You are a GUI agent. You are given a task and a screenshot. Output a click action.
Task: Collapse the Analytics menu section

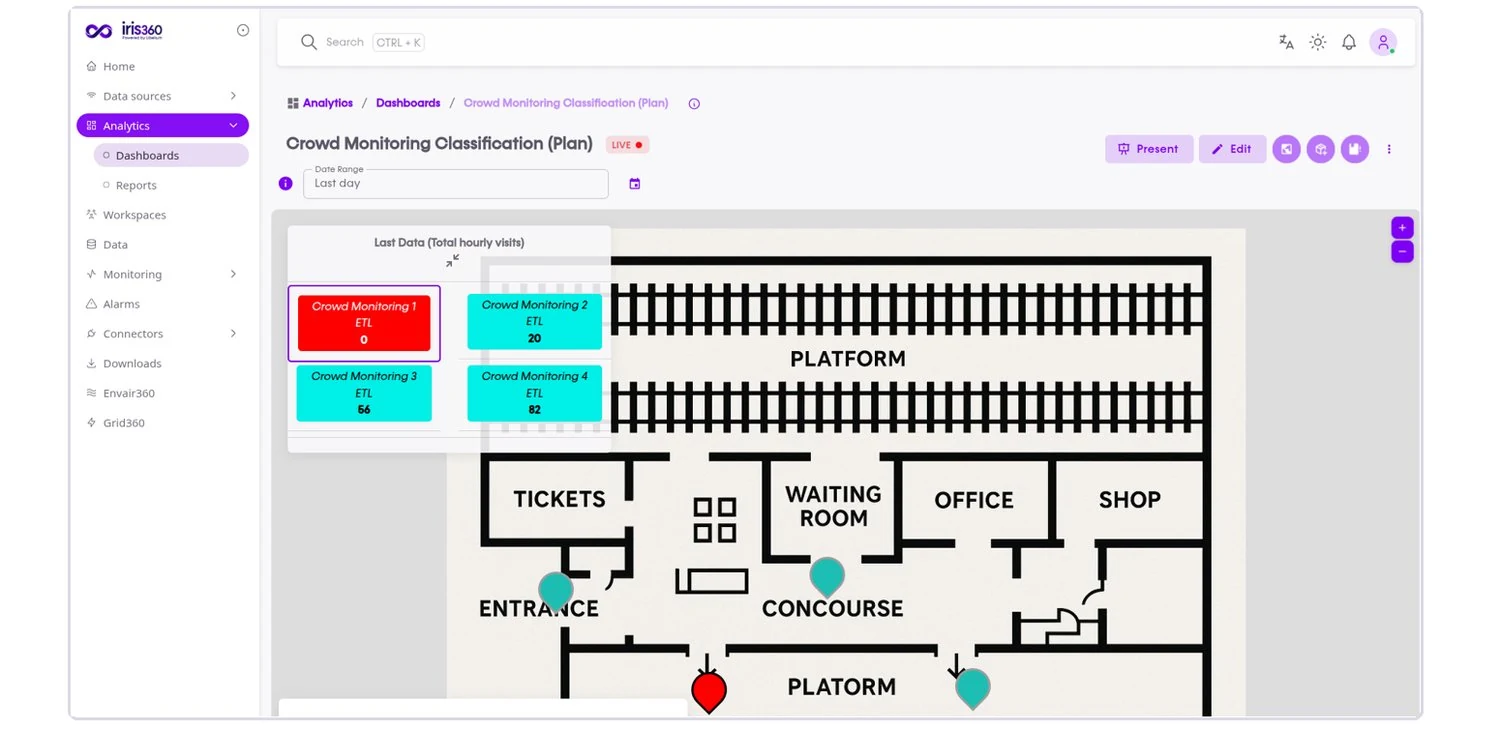tap(163, 126)
